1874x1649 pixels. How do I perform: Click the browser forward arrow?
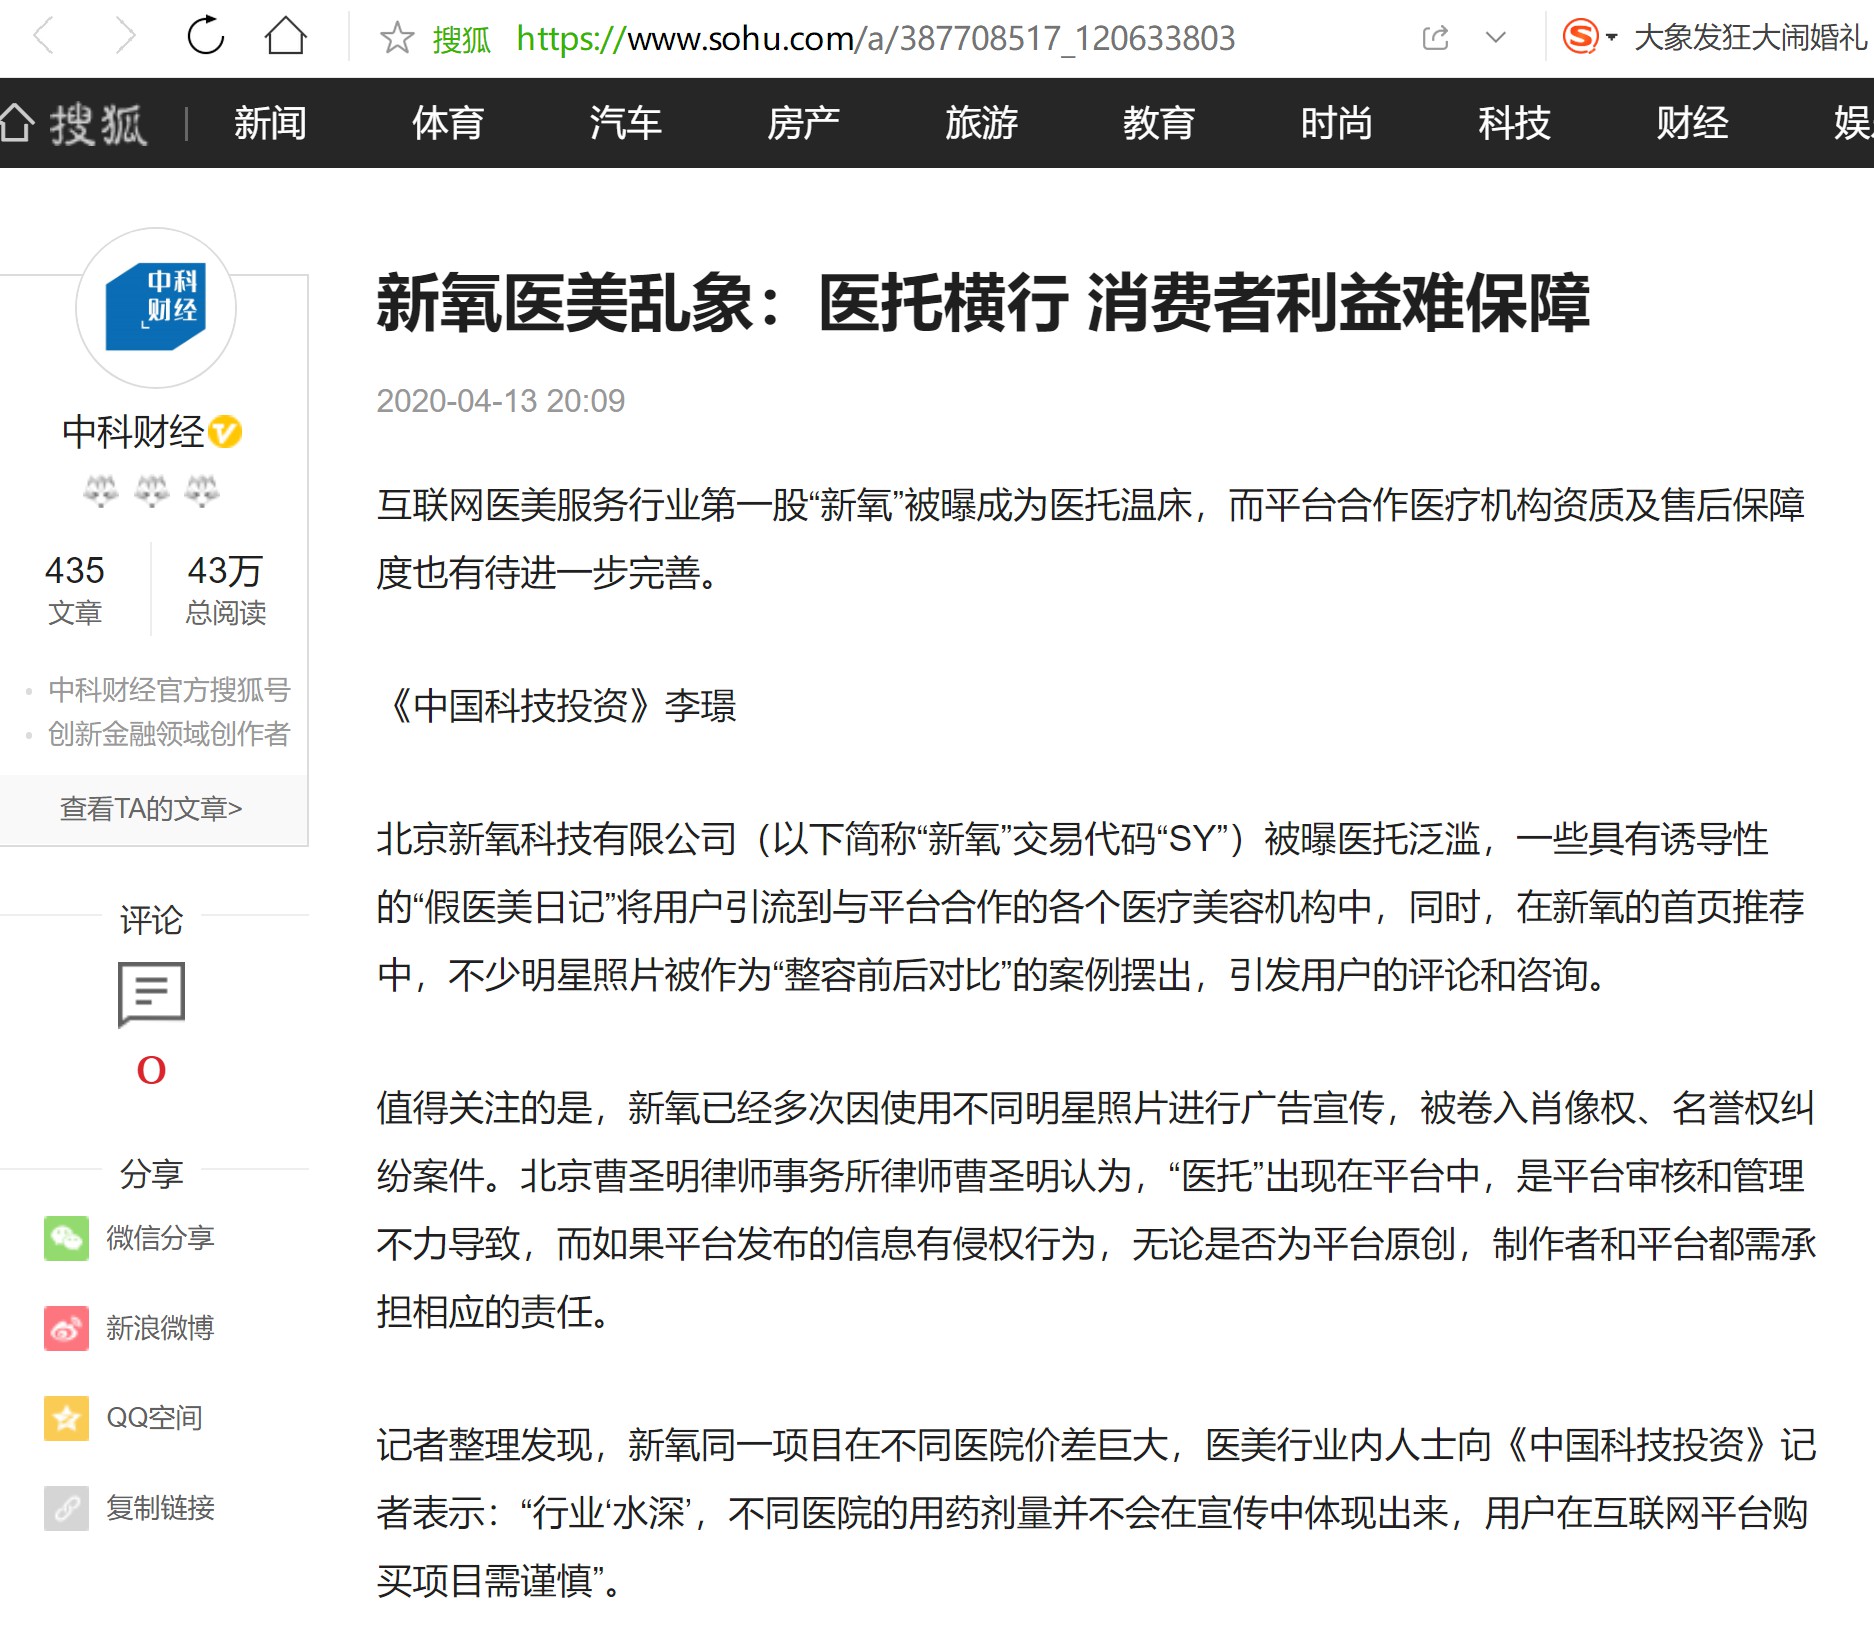pyautogui.click(x=124, y=37)
